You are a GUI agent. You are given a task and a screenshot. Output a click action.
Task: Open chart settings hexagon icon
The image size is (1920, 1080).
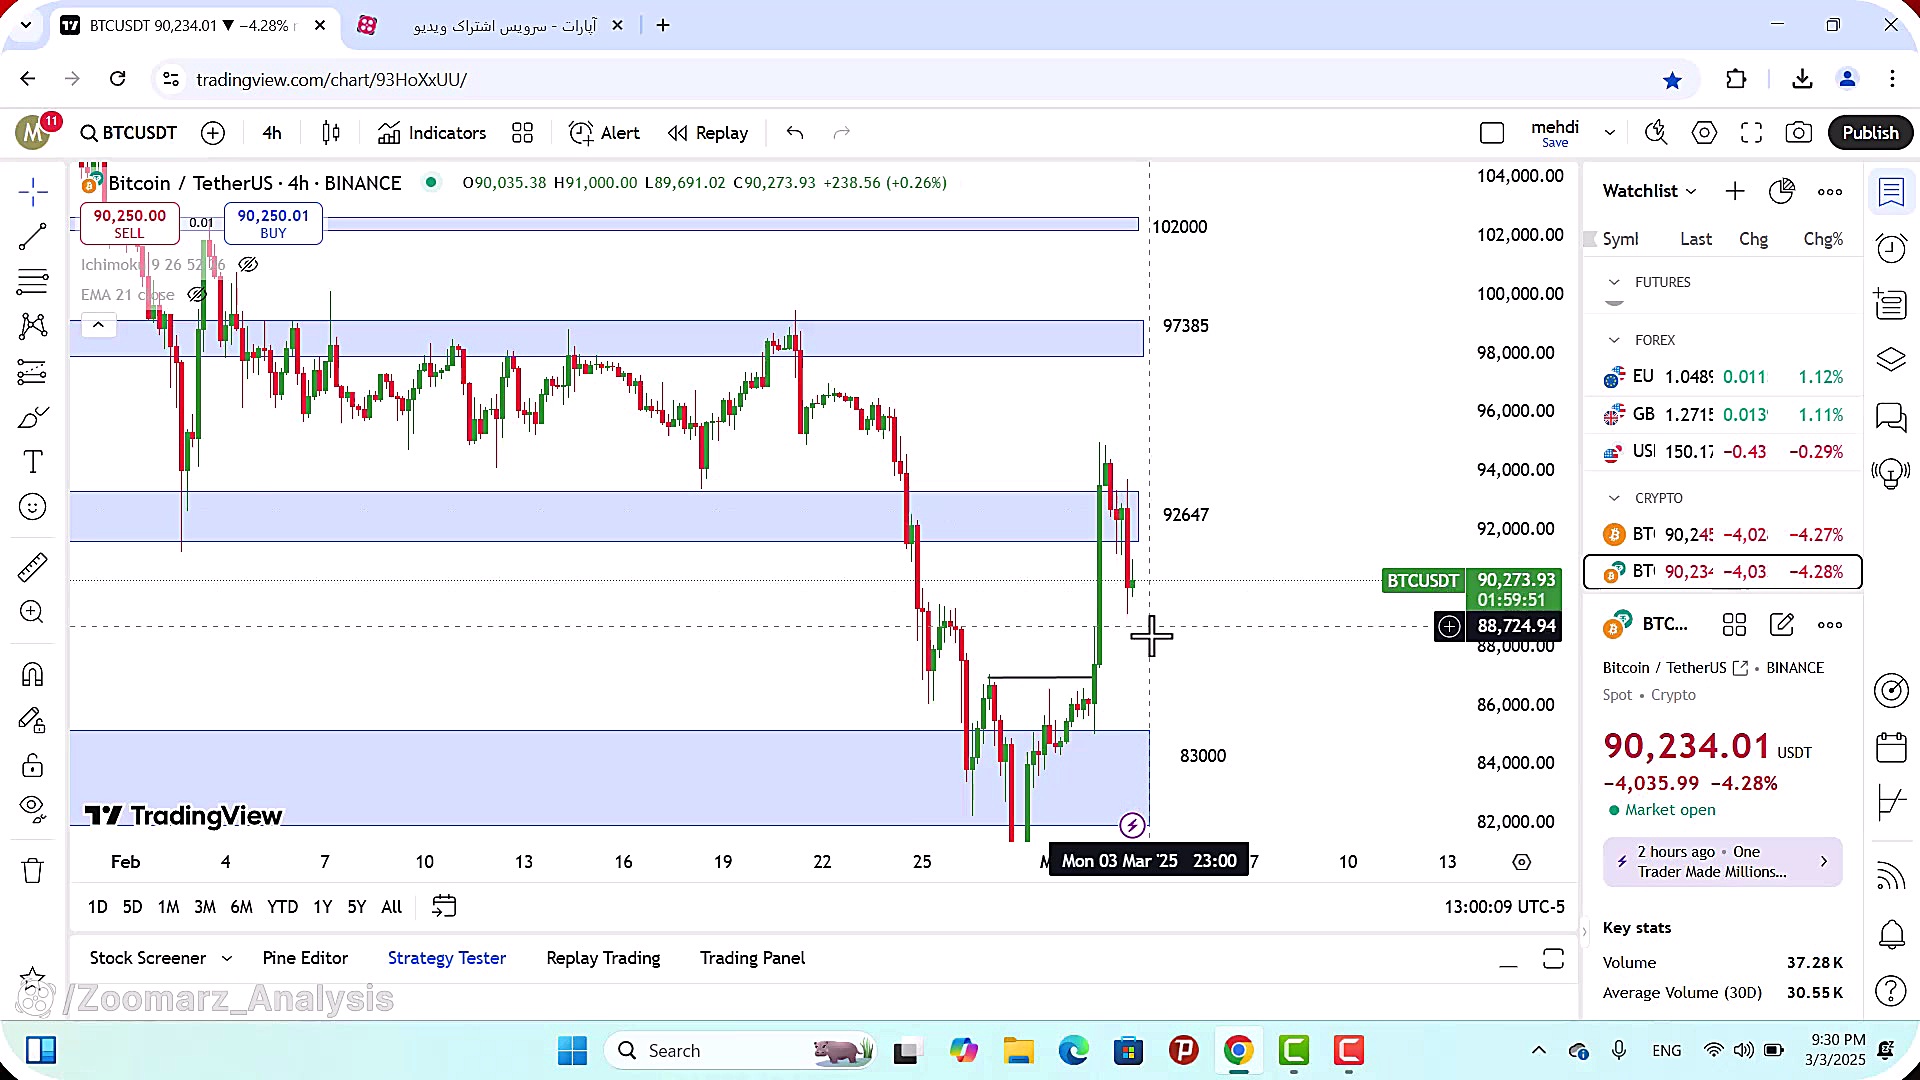(1704, 133)
